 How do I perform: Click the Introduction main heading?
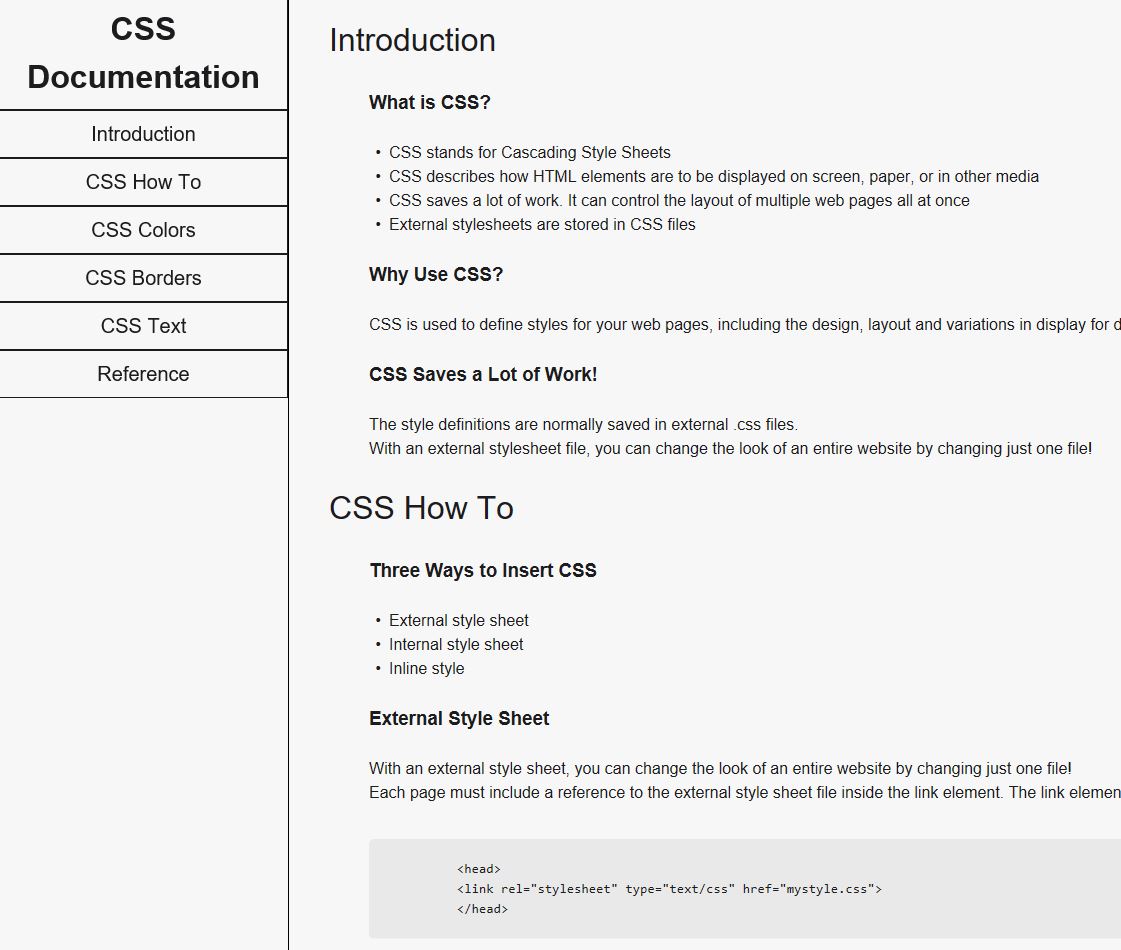[412, 40]
